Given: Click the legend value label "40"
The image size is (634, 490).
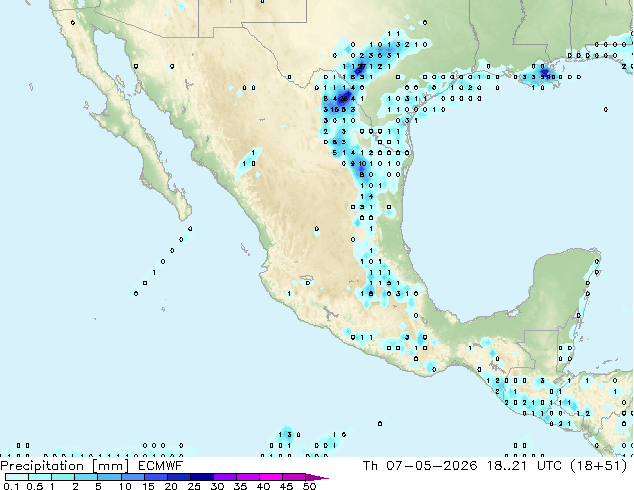Looking at the screenshot, I should 263,486.
